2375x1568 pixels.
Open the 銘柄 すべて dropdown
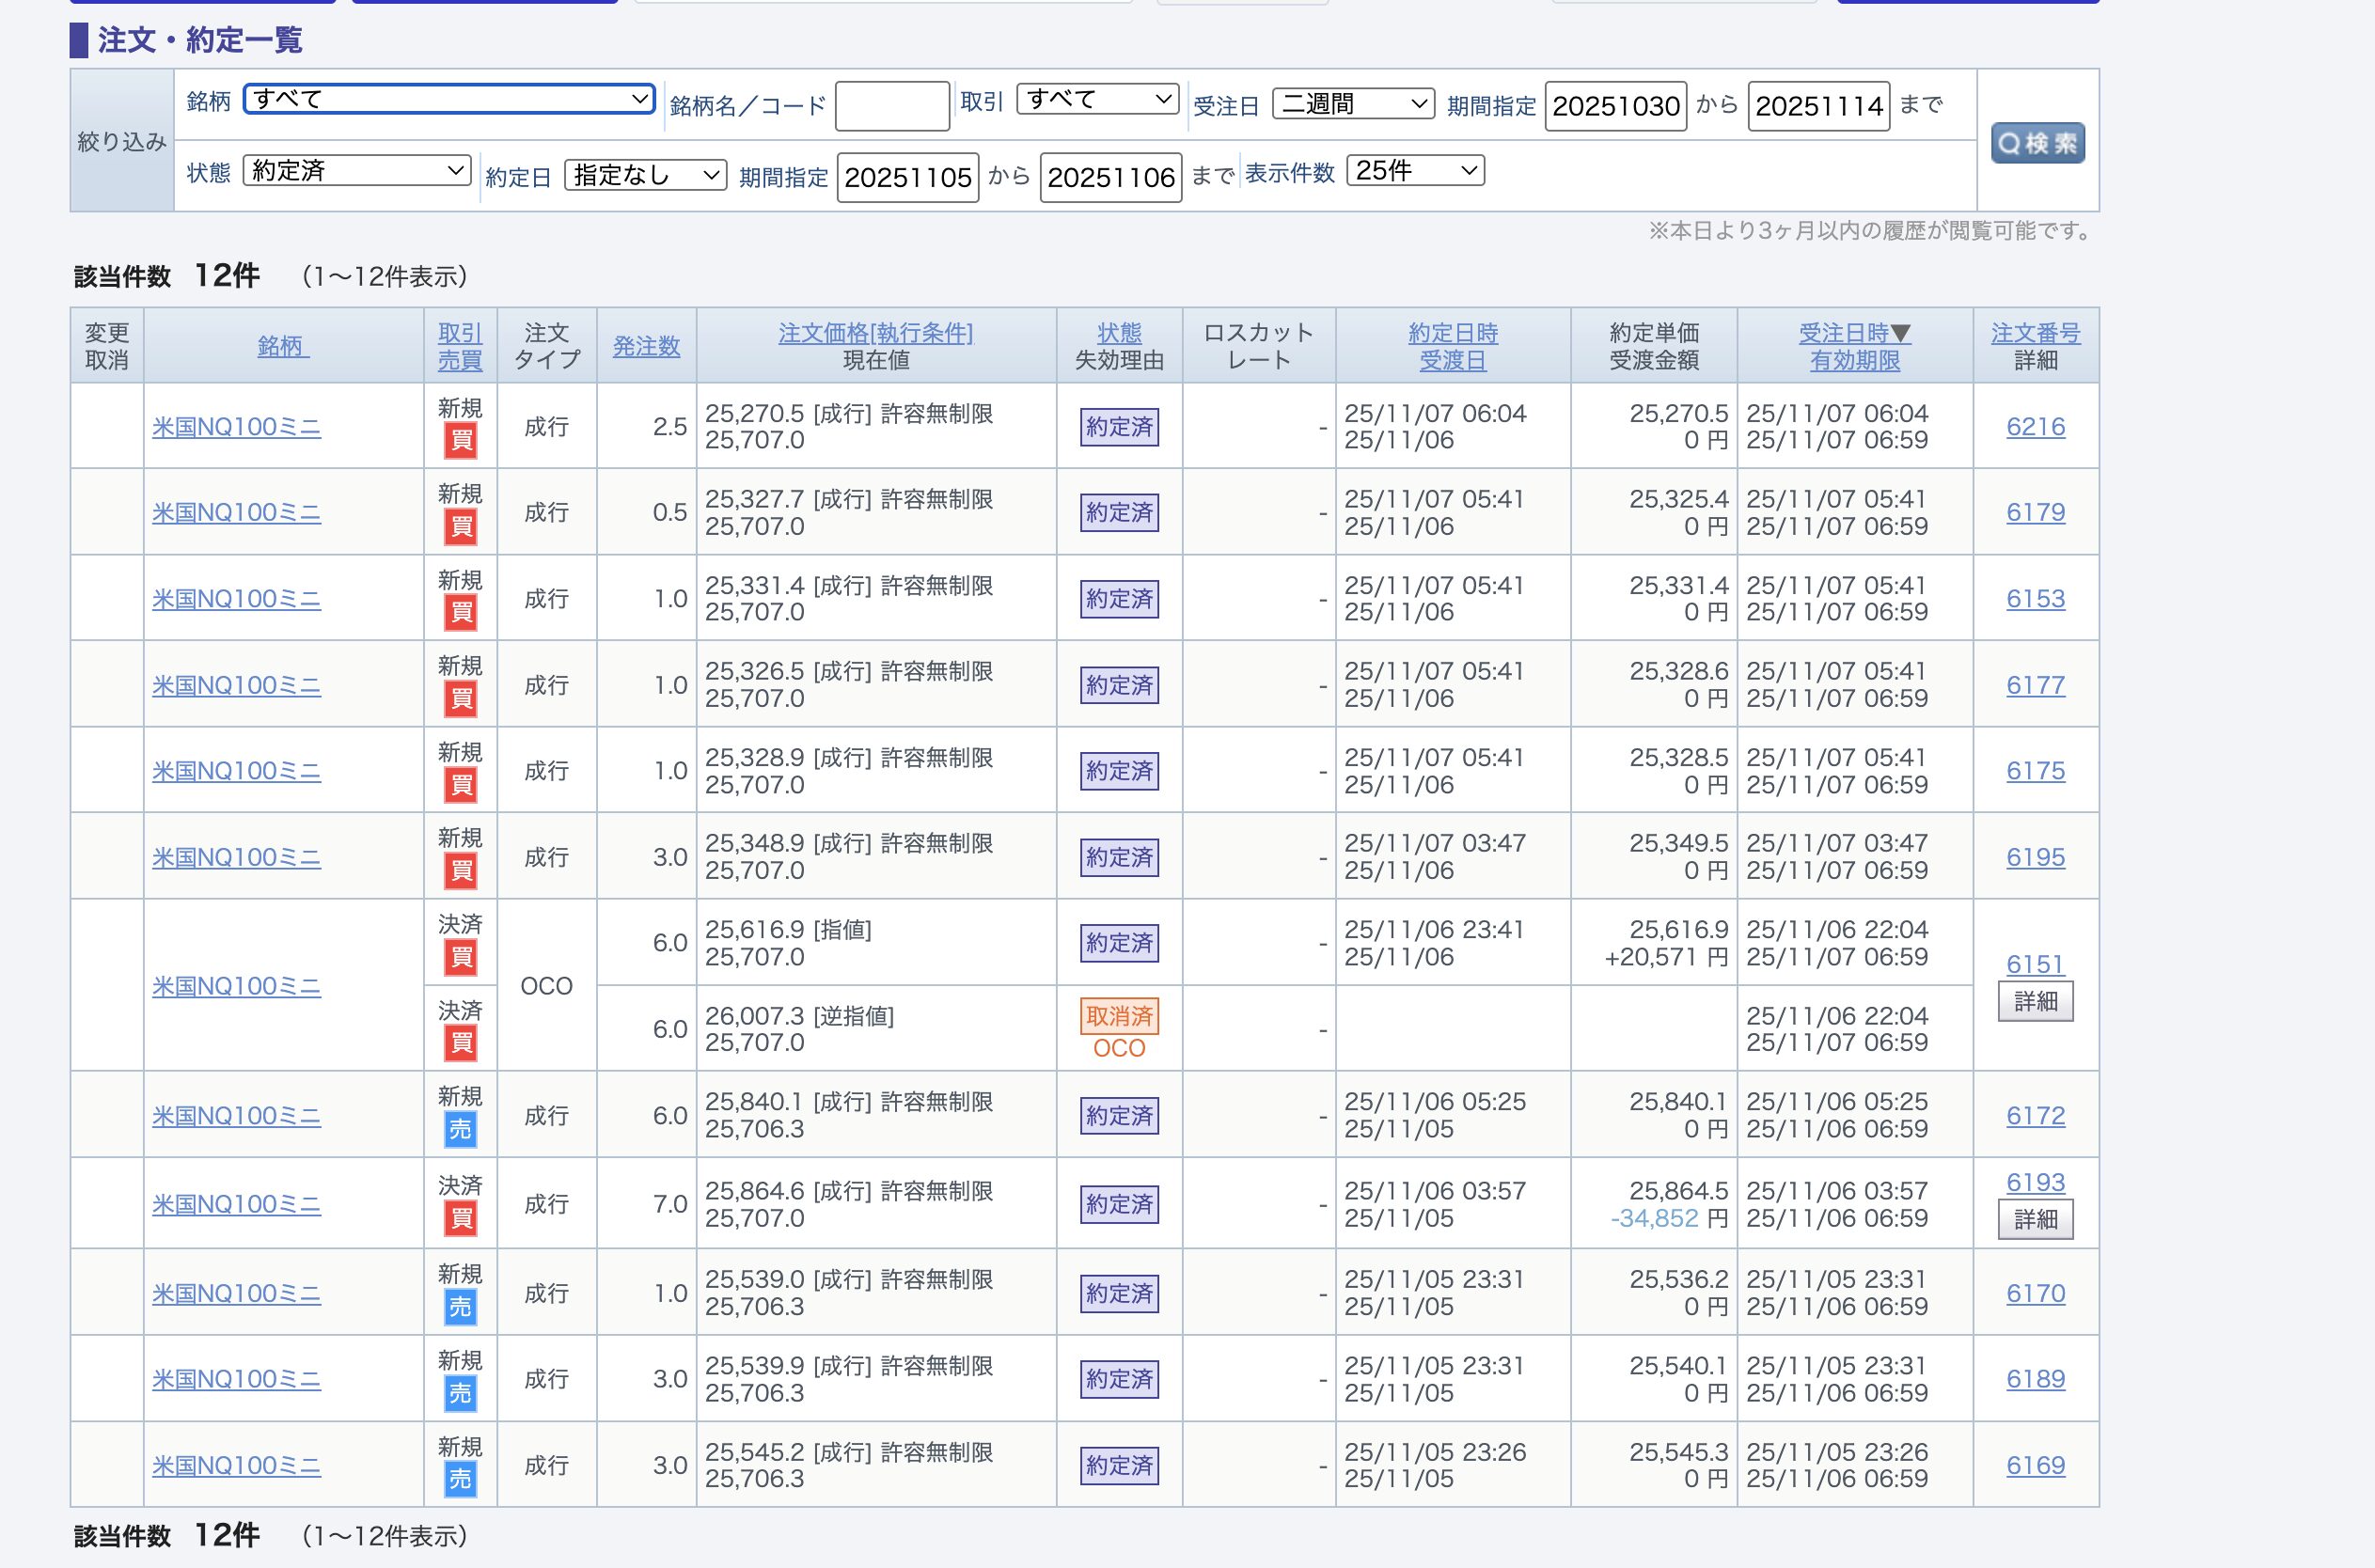tap(448, 98)
